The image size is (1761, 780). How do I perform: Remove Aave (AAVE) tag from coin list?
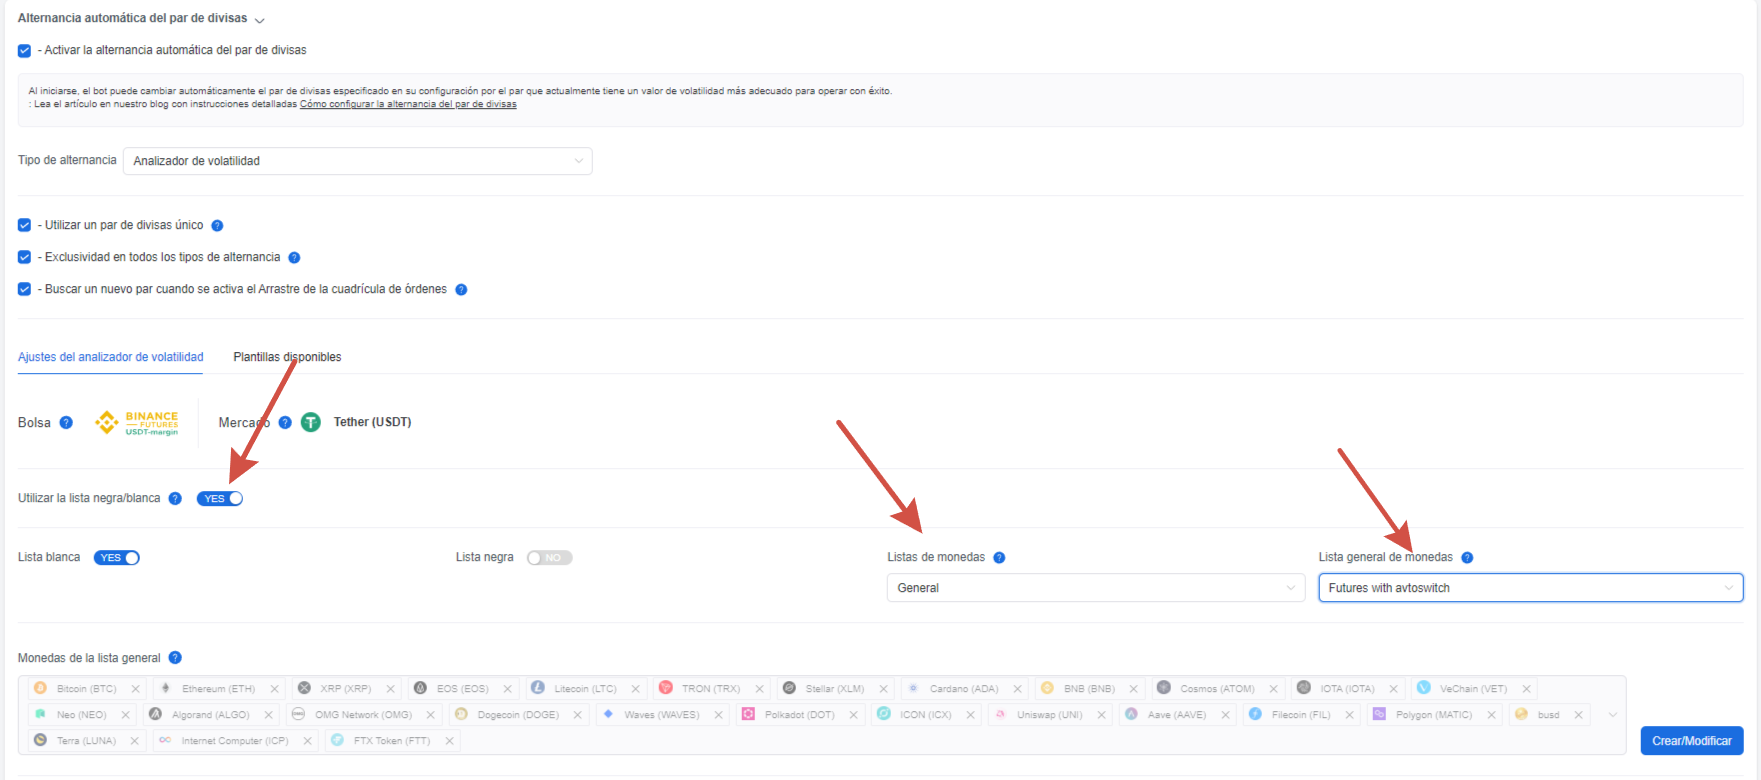1225,715
